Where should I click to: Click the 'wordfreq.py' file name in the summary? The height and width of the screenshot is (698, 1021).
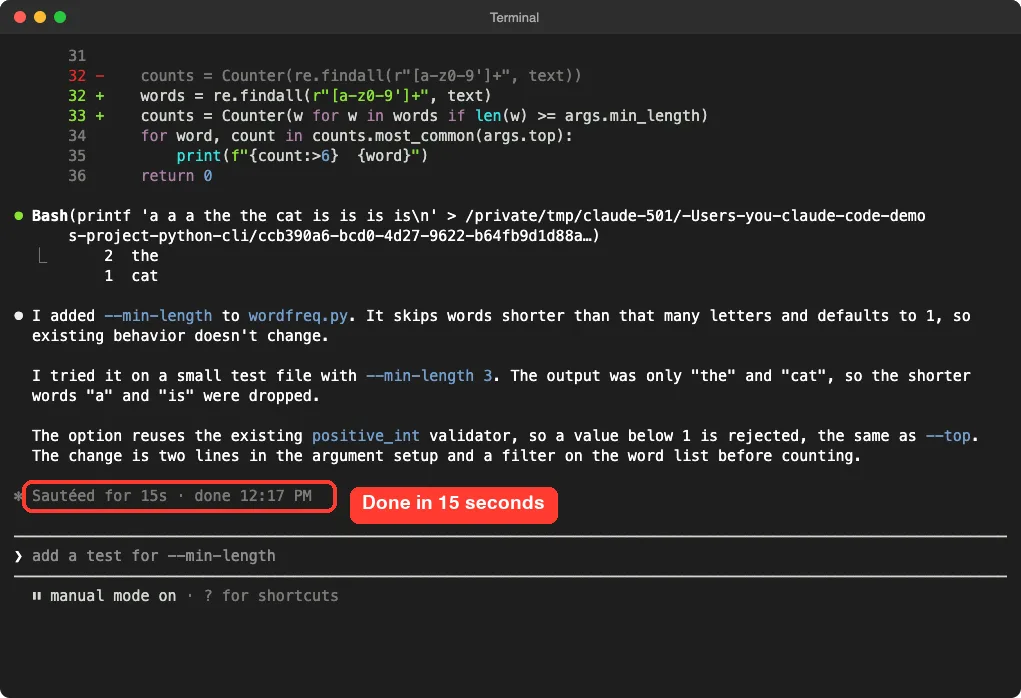click(x=298, y=316)
